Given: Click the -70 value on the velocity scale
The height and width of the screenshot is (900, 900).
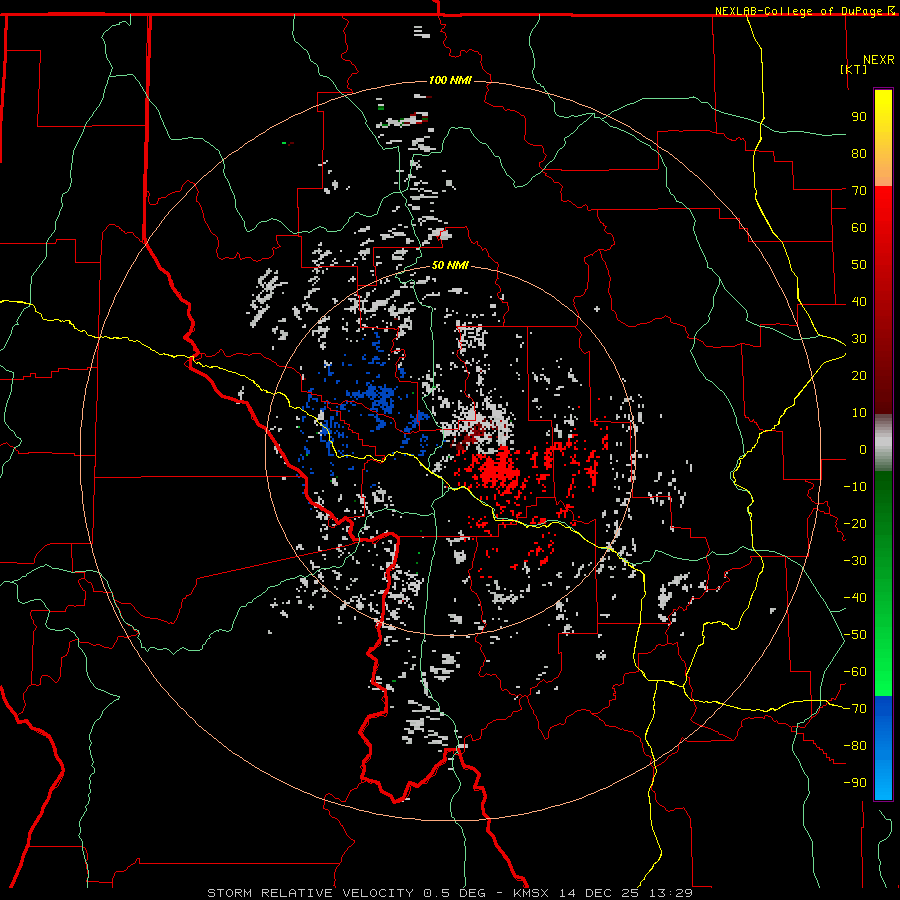Looking at the screenshot, I should 855,709.
